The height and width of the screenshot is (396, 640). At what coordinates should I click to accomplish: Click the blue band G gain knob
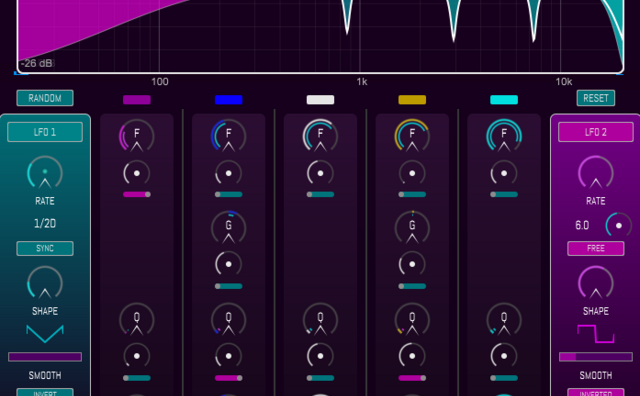click(x=229, y=227)
